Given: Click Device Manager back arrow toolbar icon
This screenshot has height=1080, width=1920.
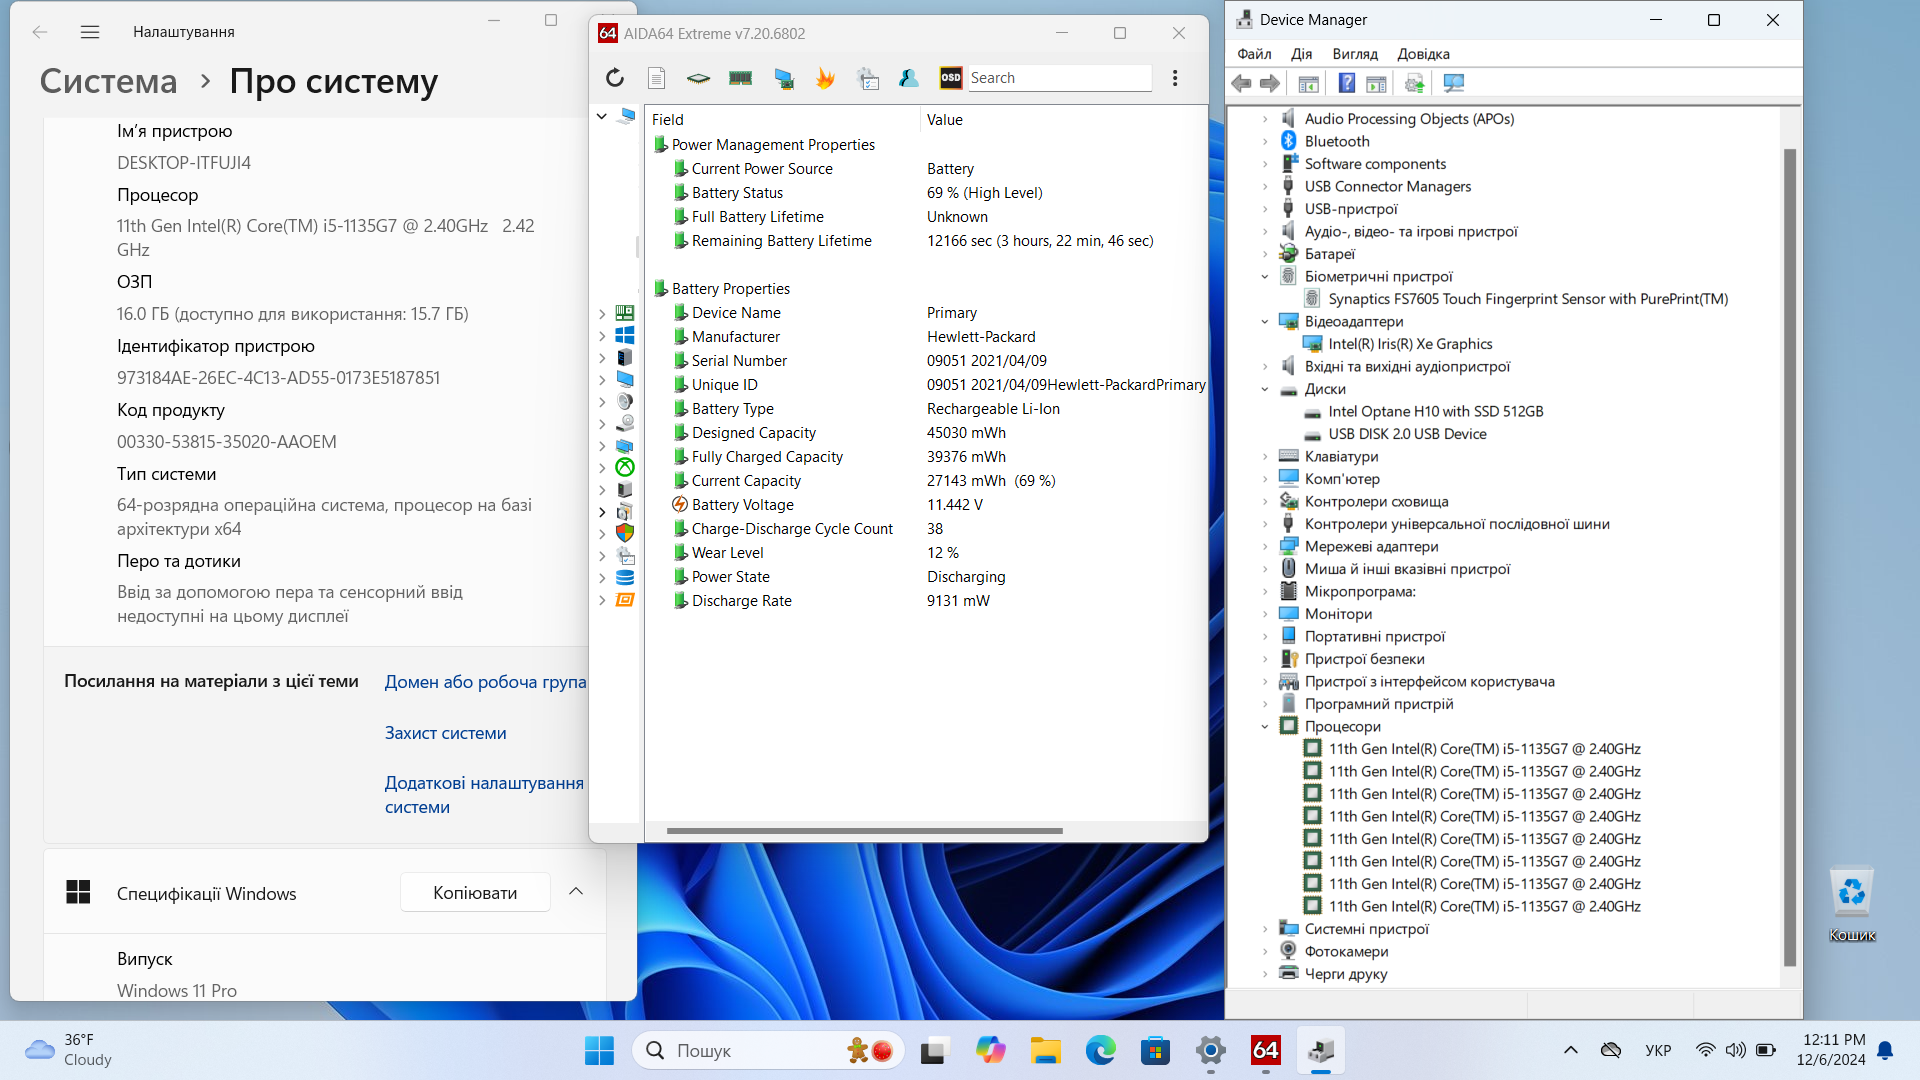Looking at the screenshot, I should (x=1242, y=83).
